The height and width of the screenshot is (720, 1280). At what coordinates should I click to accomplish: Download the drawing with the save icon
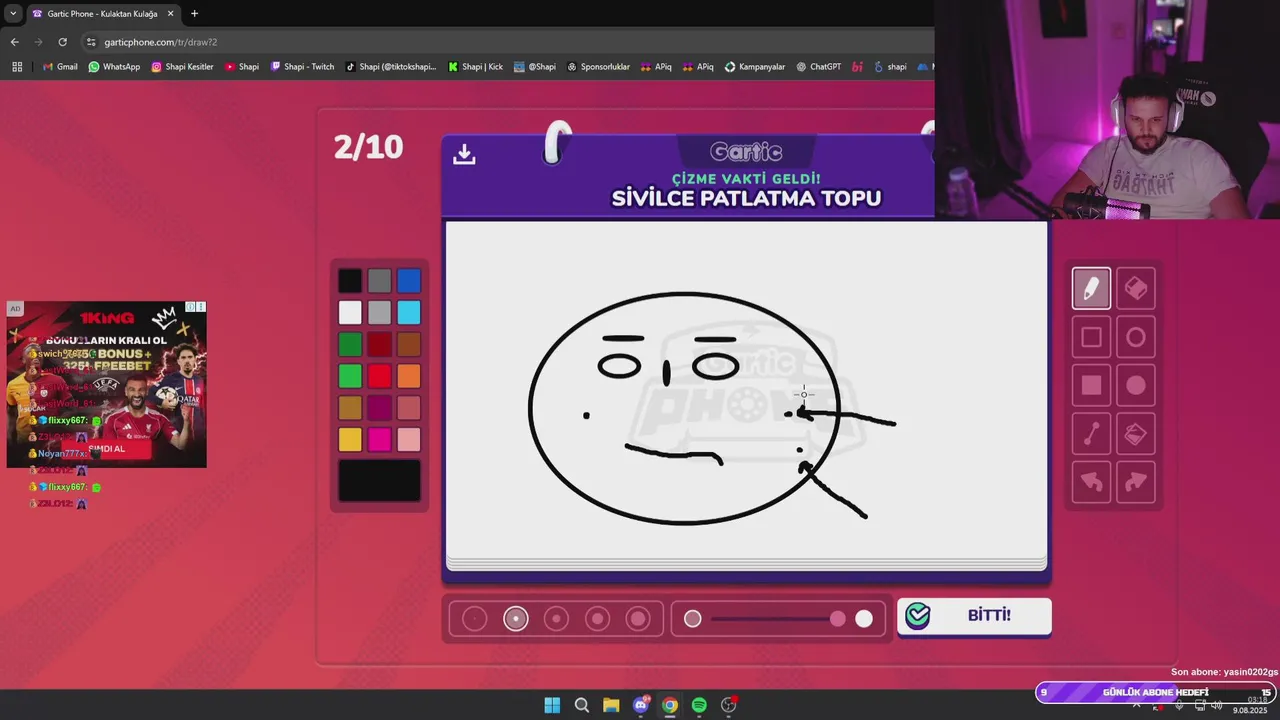coord(464,154)
